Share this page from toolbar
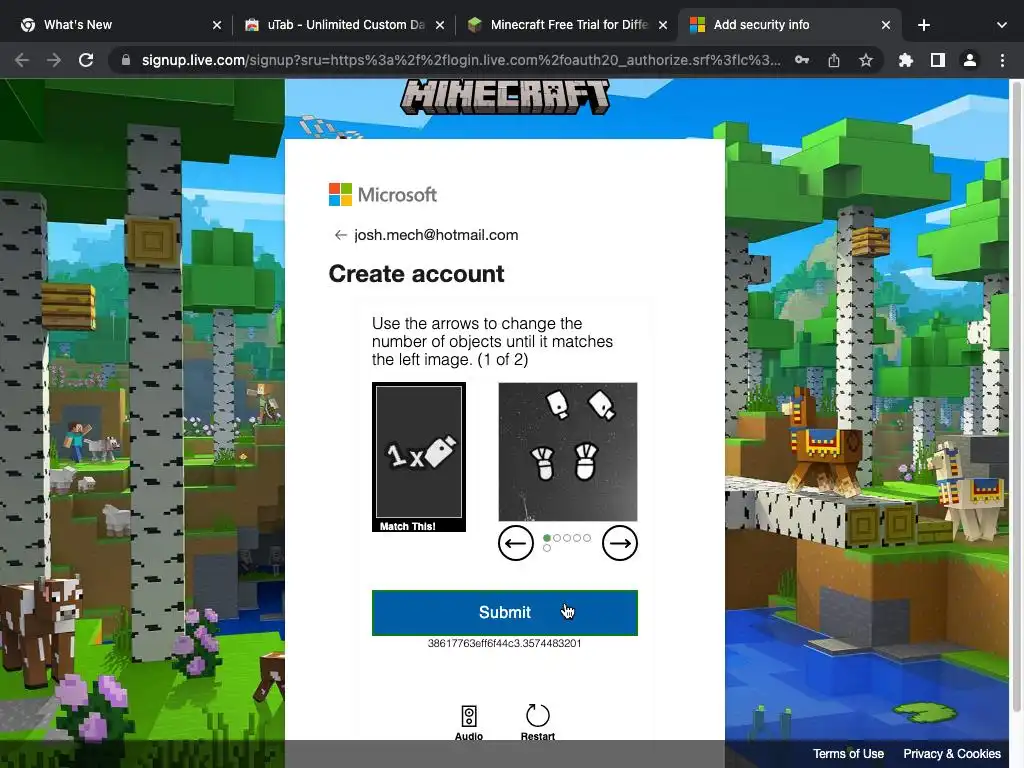Viewport: 1024px width, 768px height. [x=834, y=60]
